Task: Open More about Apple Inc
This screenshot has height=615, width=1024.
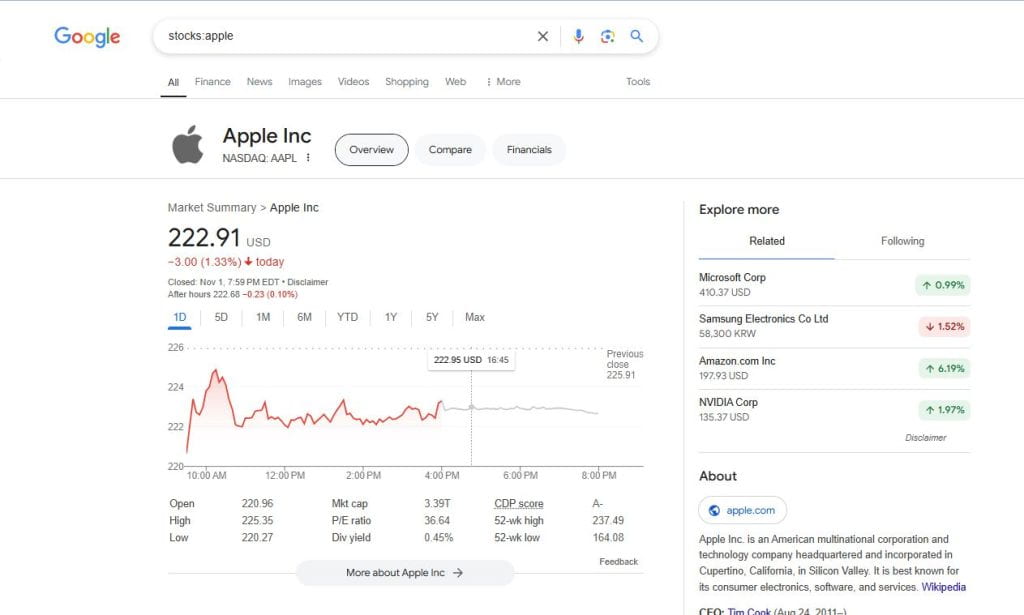Action: pos(404,573)
